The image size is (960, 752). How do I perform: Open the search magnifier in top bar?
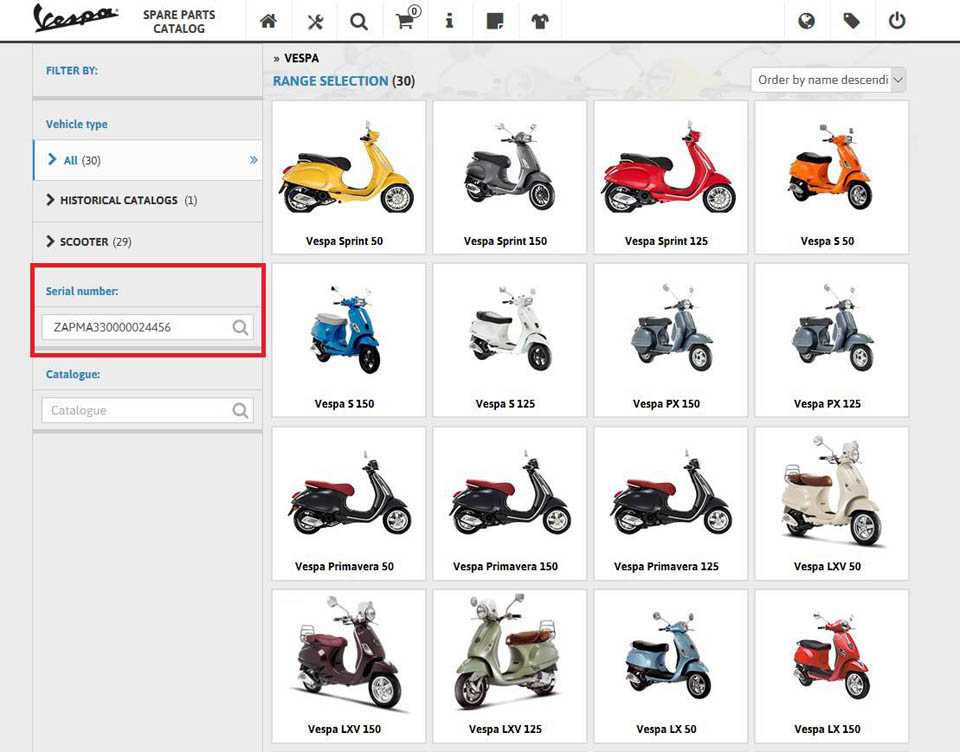coord(359,22)
